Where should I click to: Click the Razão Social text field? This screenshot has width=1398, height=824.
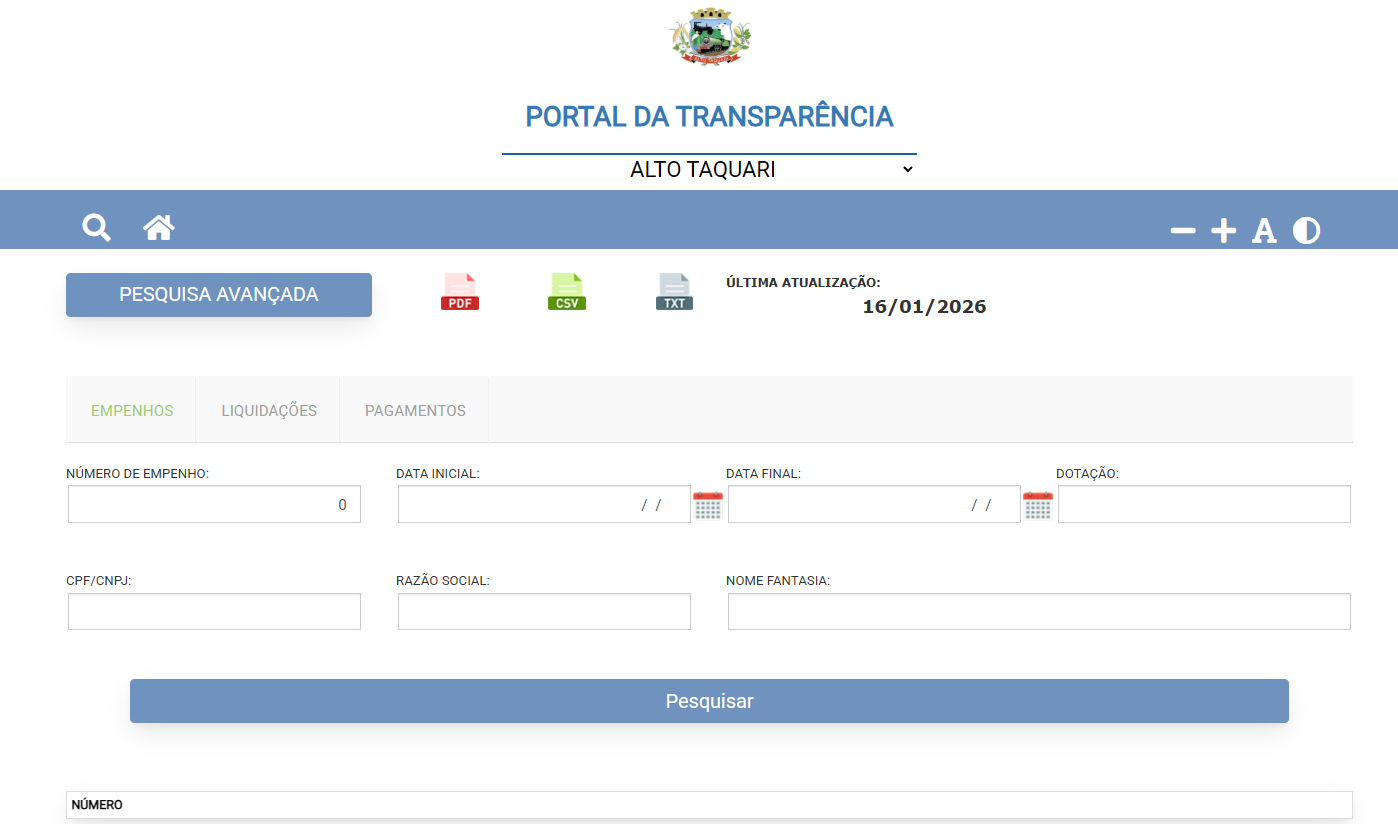pyautogui.click(x=544, y=612)
